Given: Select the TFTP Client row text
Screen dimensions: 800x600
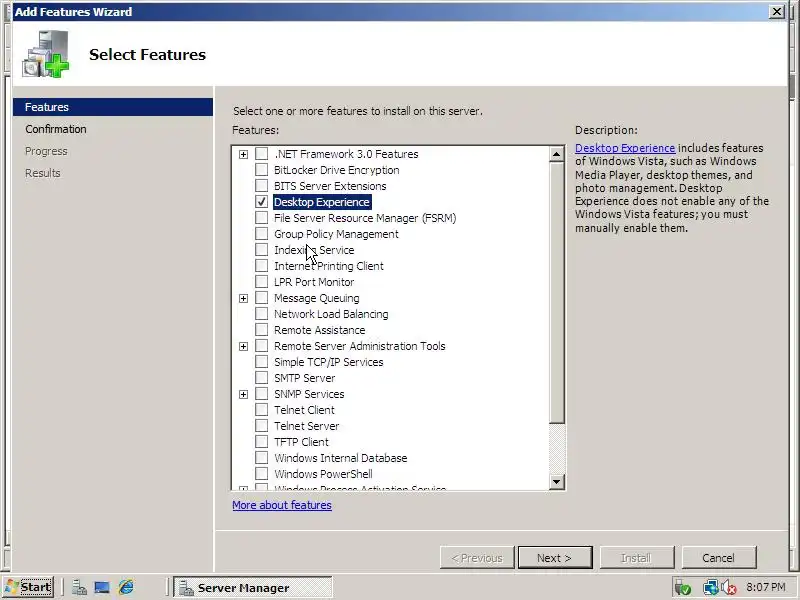Looking at the screenshot, I should (301, 442).
